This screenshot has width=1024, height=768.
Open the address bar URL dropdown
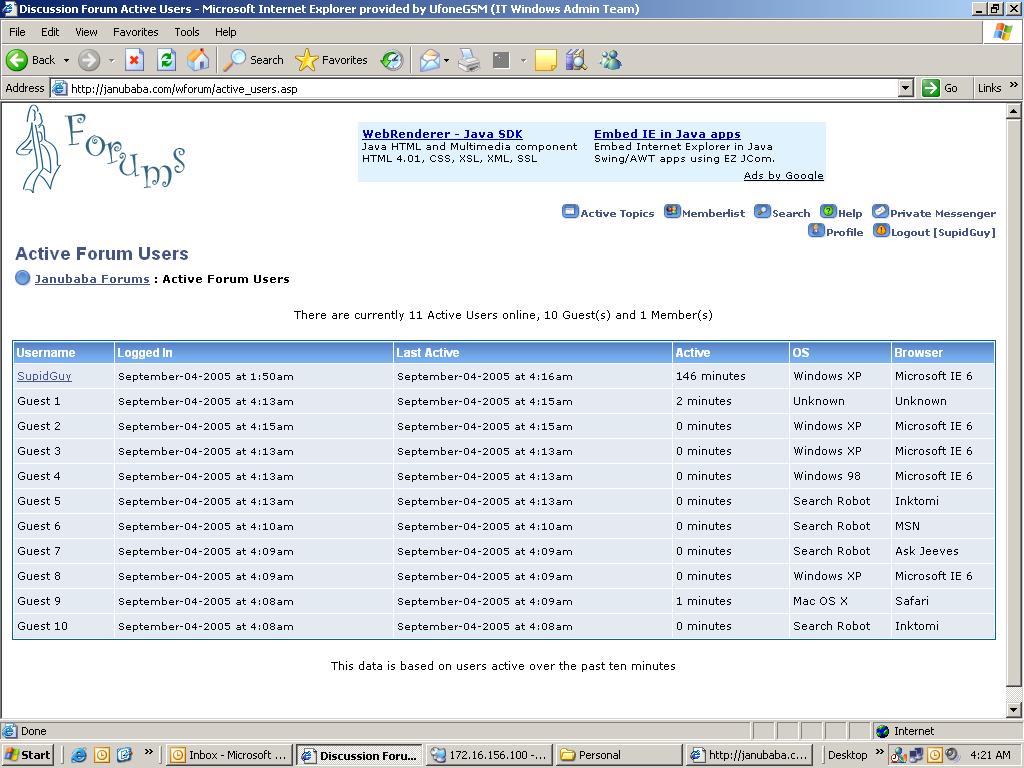[905, 88]
